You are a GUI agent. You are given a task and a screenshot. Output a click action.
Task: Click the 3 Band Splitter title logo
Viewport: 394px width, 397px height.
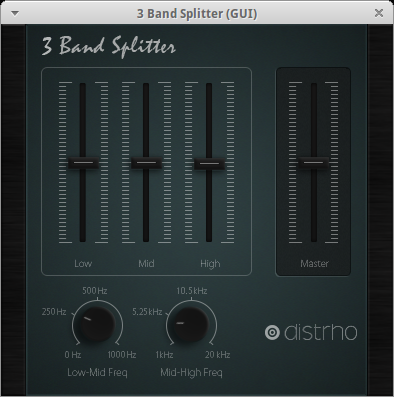[108, 46]
